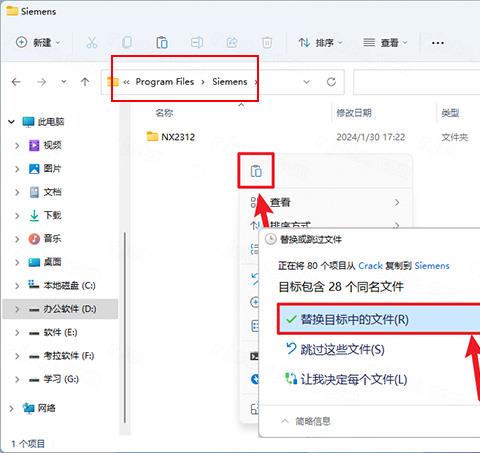Open recent locations dropdown chevron
Image resolution: width=480 pixels, height=453 pixels.
[64, 82]
